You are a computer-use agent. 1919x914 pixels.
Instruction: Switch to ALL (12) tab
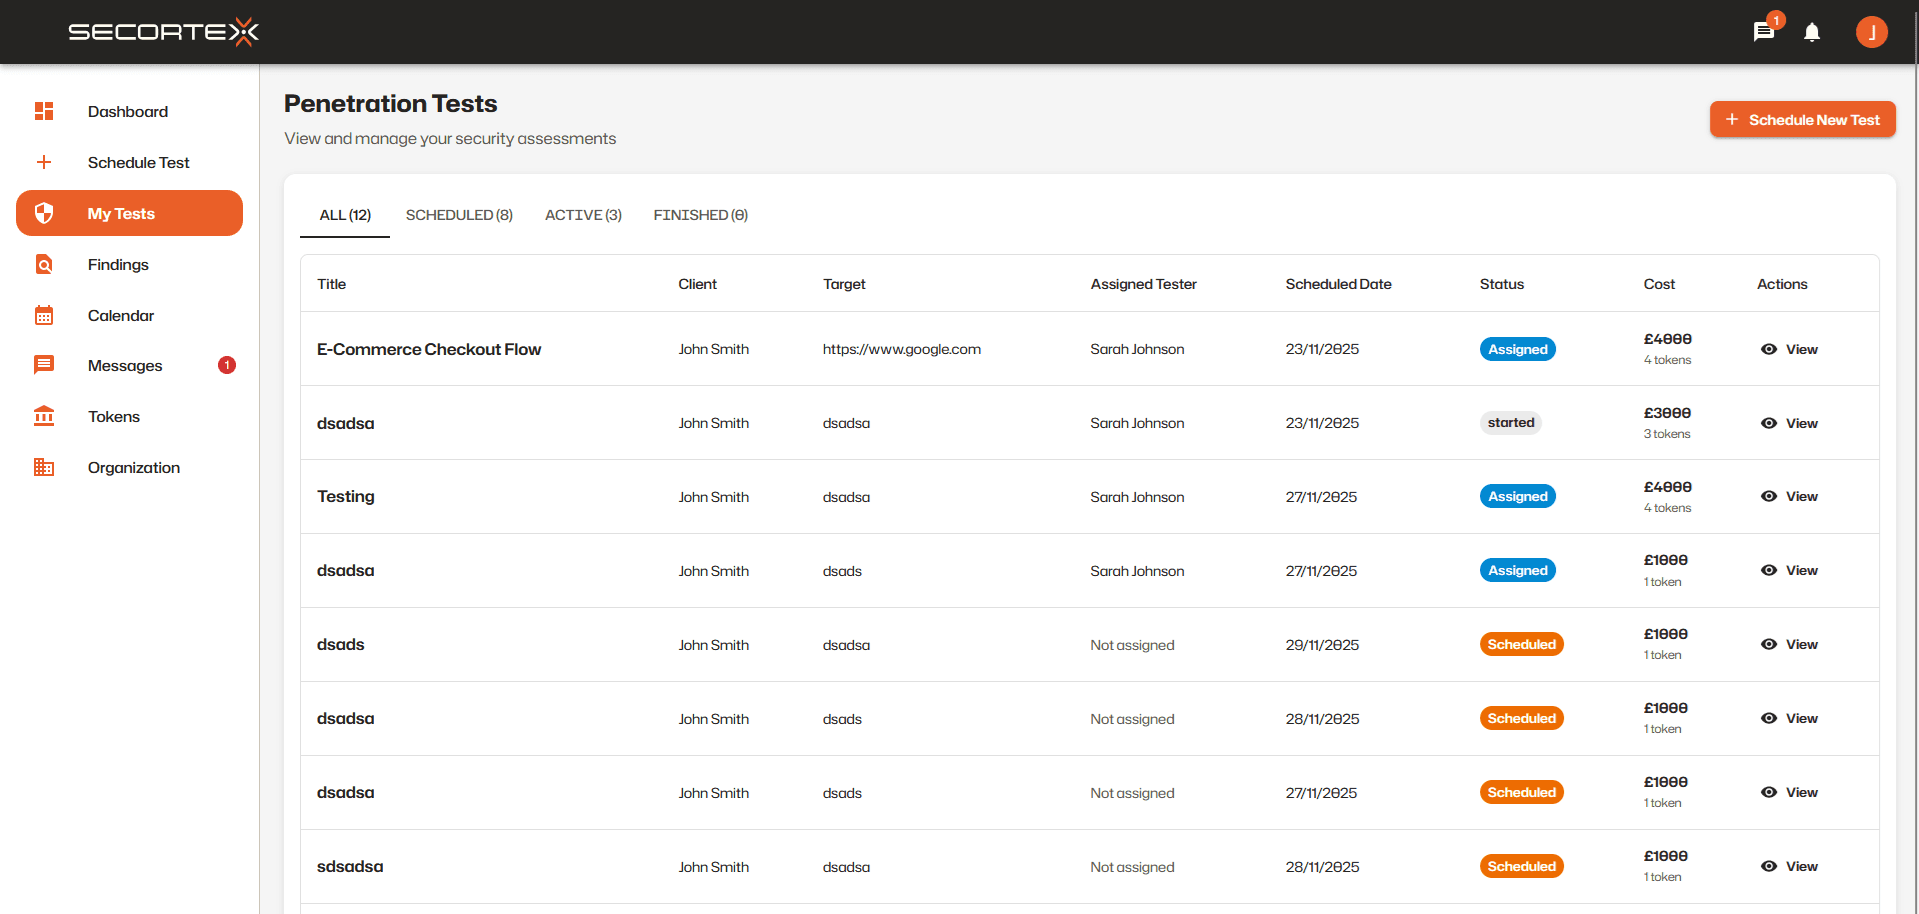coord(345,215)
